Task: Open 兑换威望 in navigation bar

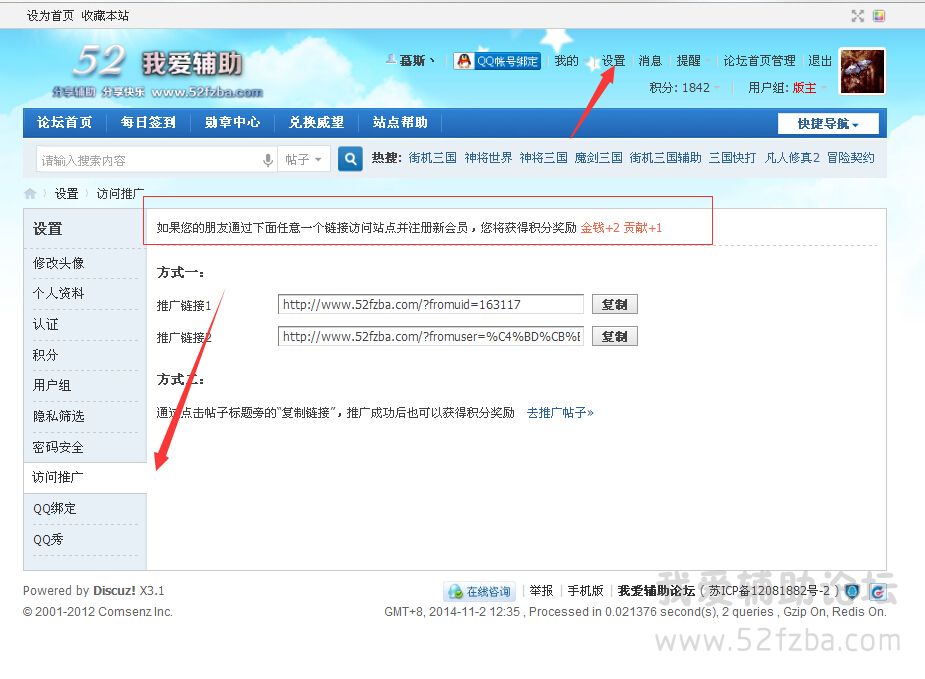Action: (x=316, y=122)
